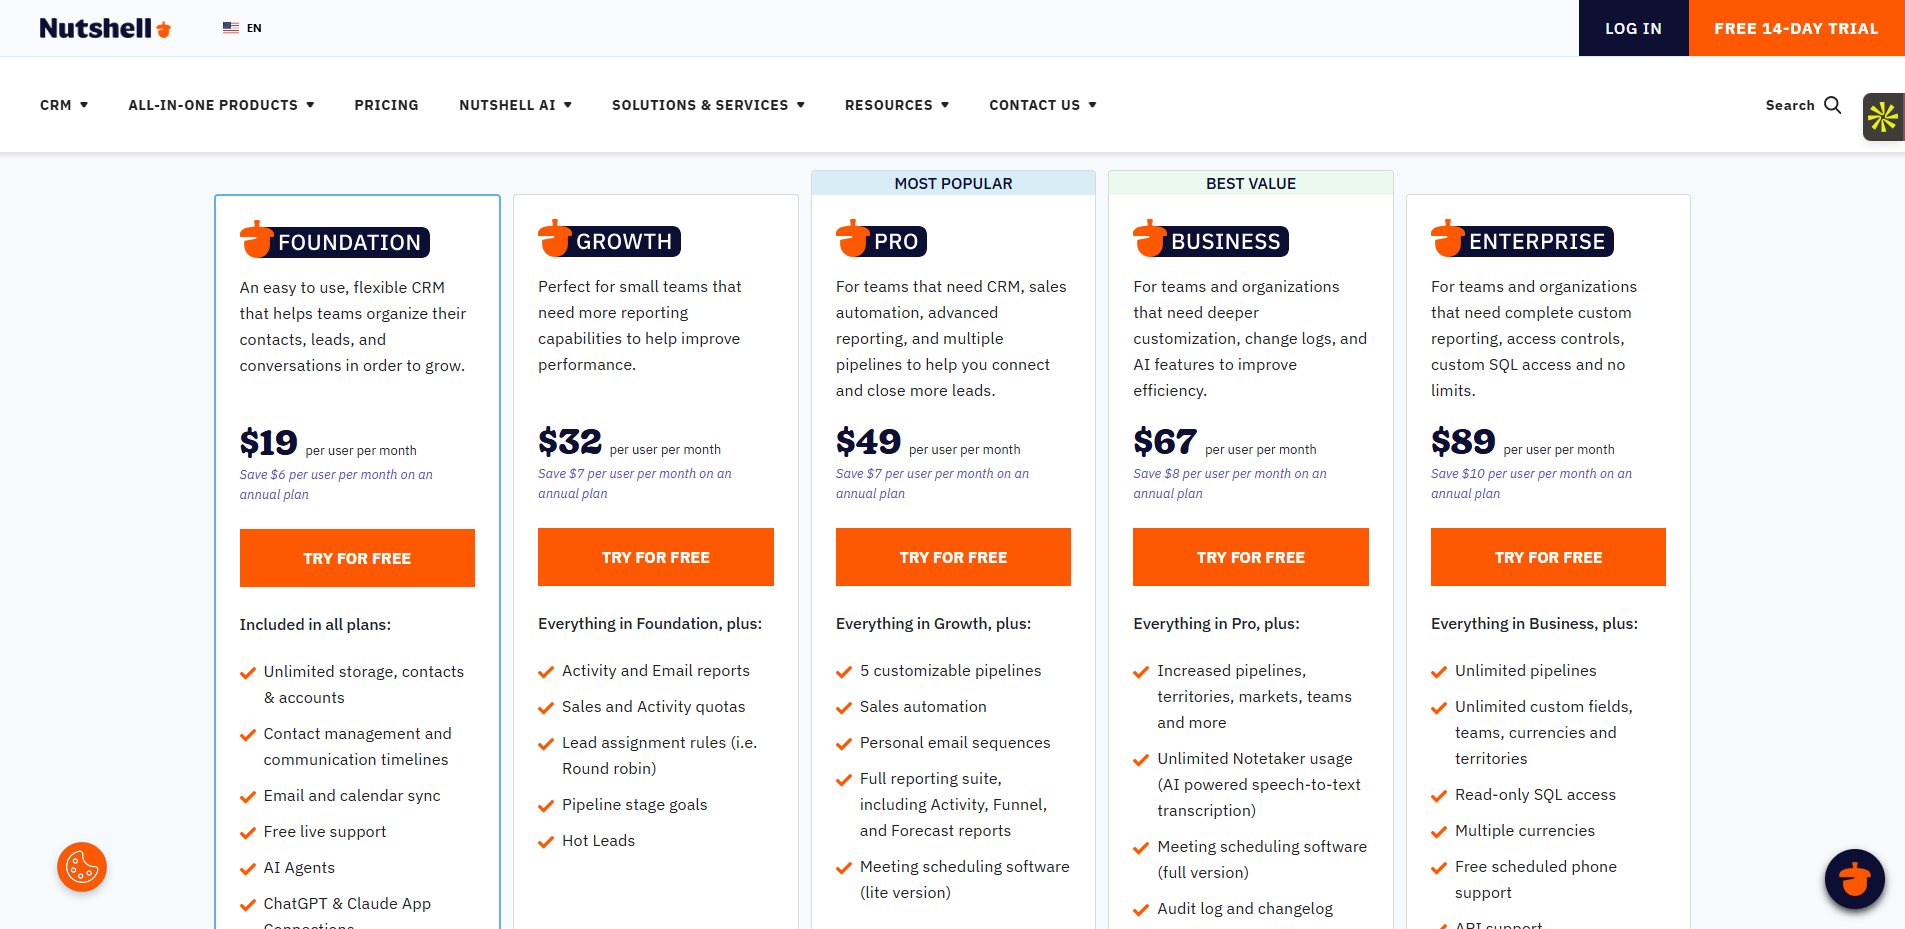Click Try For Free under Pro plan
Viewport: 1905px width, 929px height.
coord(953,557)
